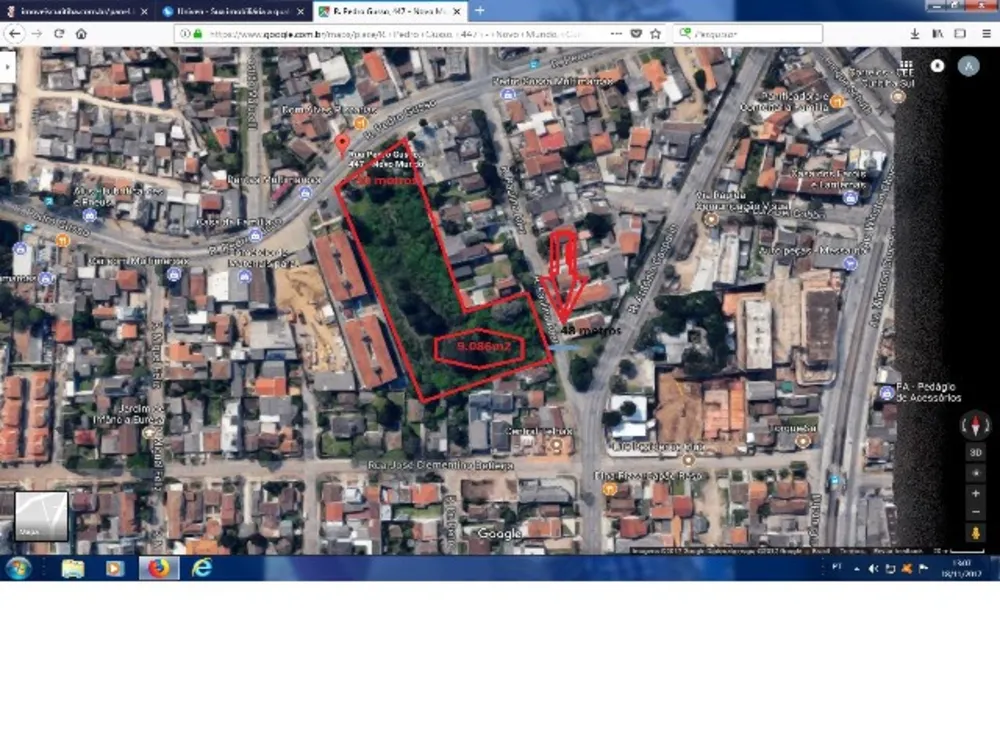Open Windows Media Player in taskbar
The image size is (1000, 750).
pos(115,568)
